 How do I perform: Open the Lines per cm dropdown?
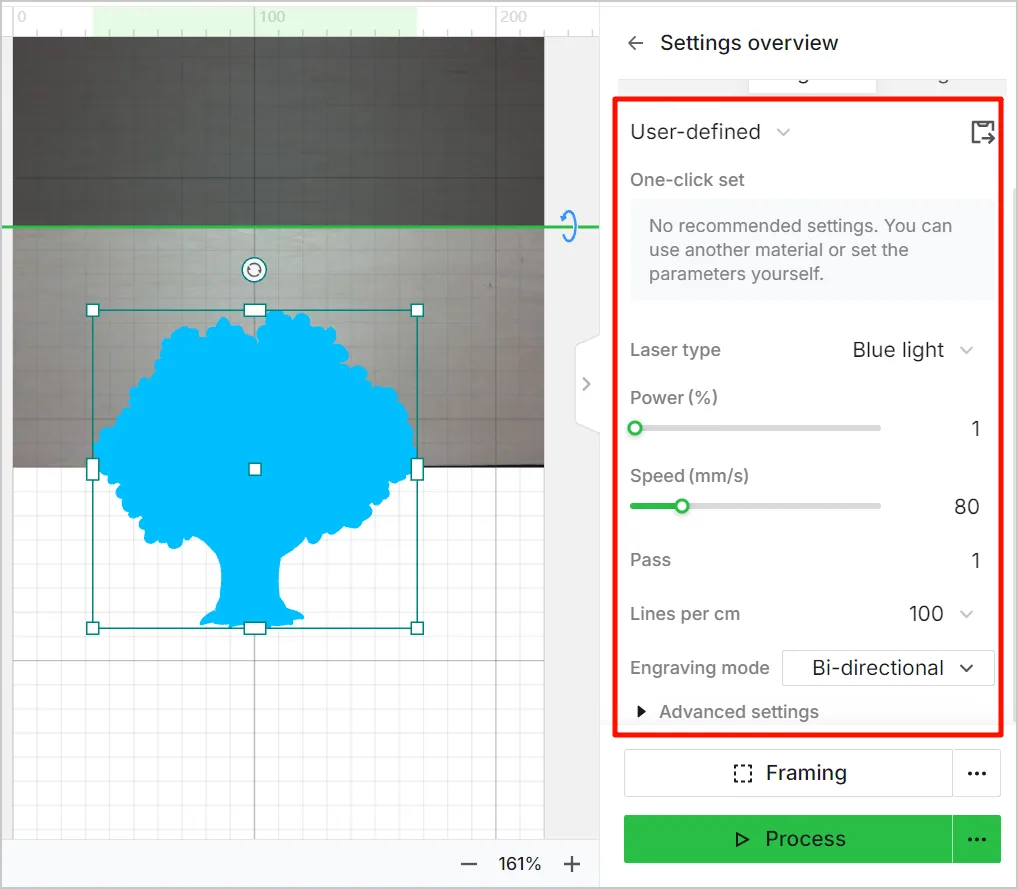pos(941,614)
